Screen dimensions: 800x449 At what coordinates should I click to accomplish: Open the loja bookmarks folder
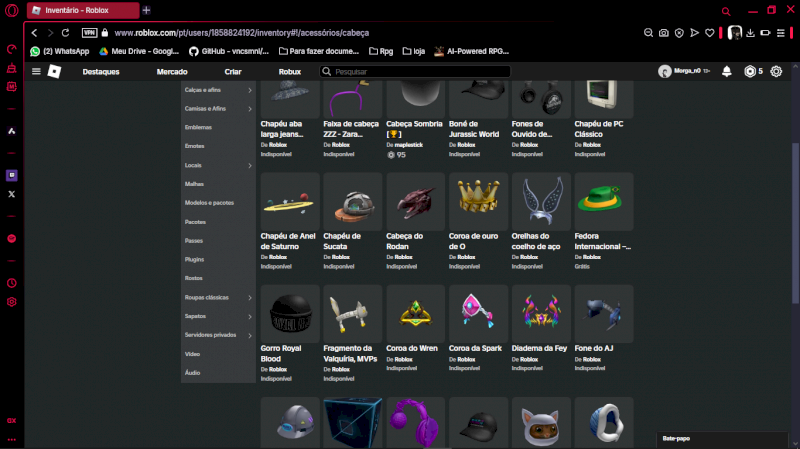coord(414,51)
